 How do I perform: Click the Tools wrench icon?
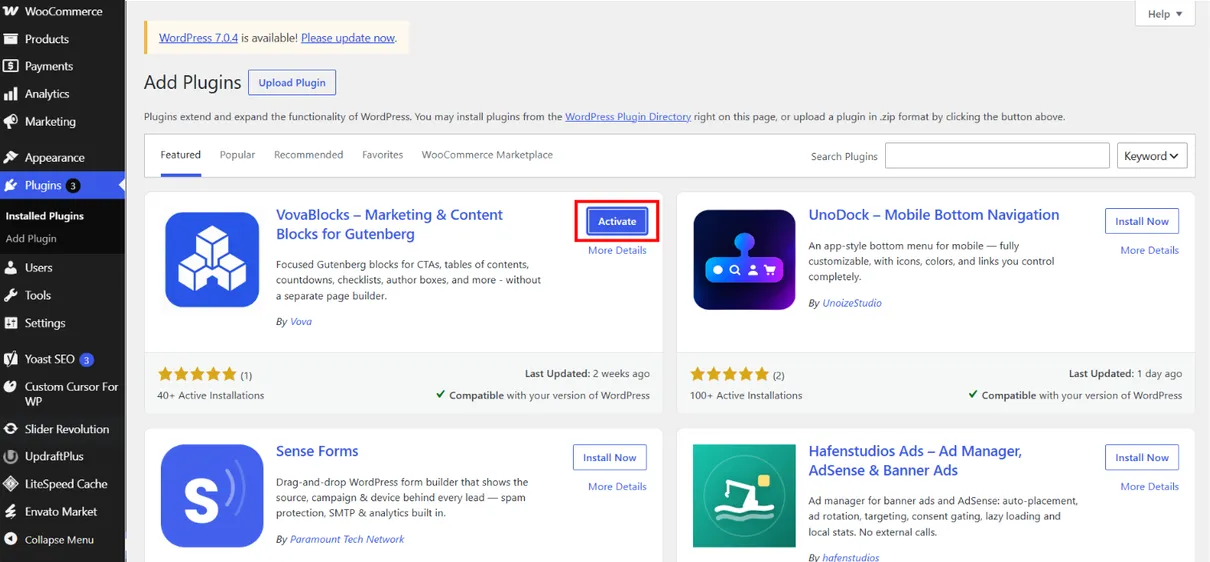tap(10, 296)
